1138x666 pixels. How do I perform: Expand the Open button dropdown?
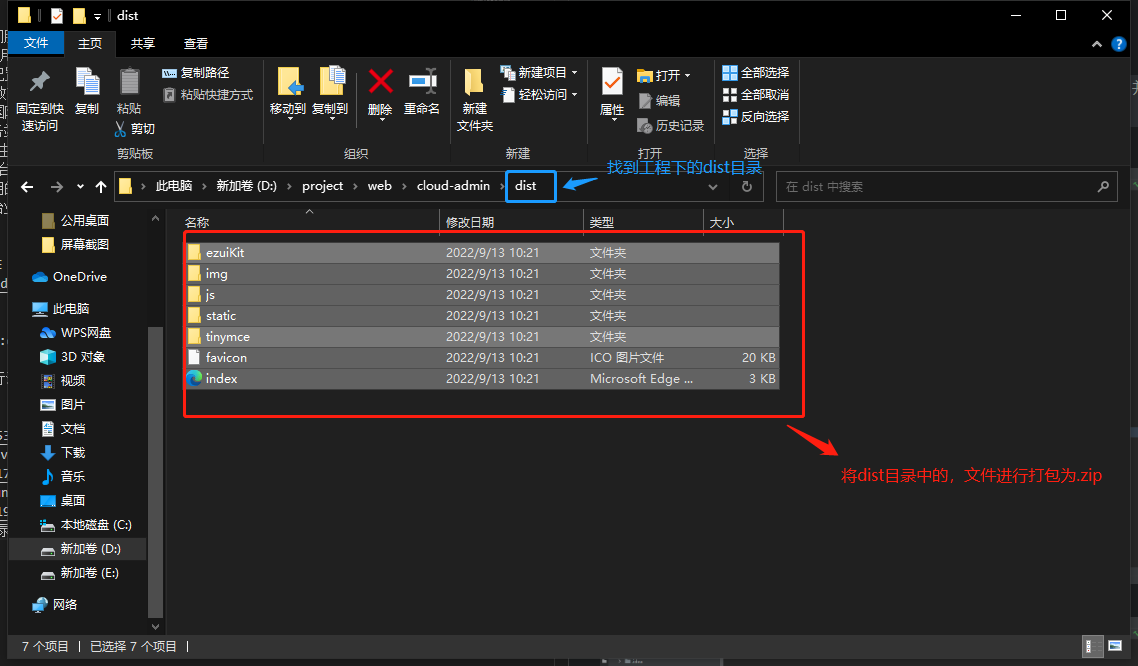687,75
